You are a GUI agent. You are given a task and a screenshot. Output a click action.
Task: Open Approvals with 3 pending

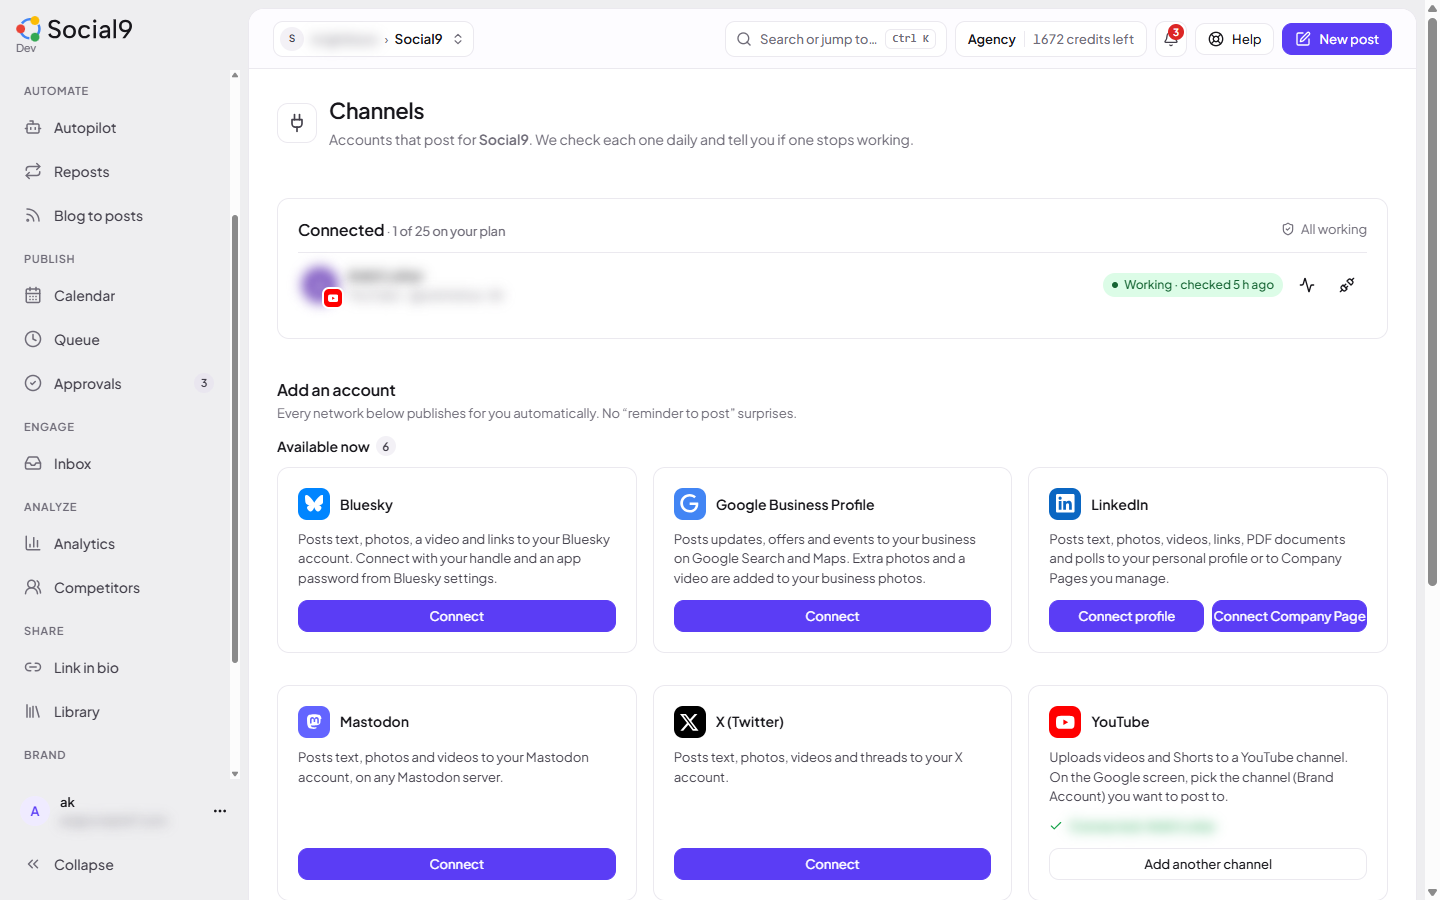click(x=119, y=384)
